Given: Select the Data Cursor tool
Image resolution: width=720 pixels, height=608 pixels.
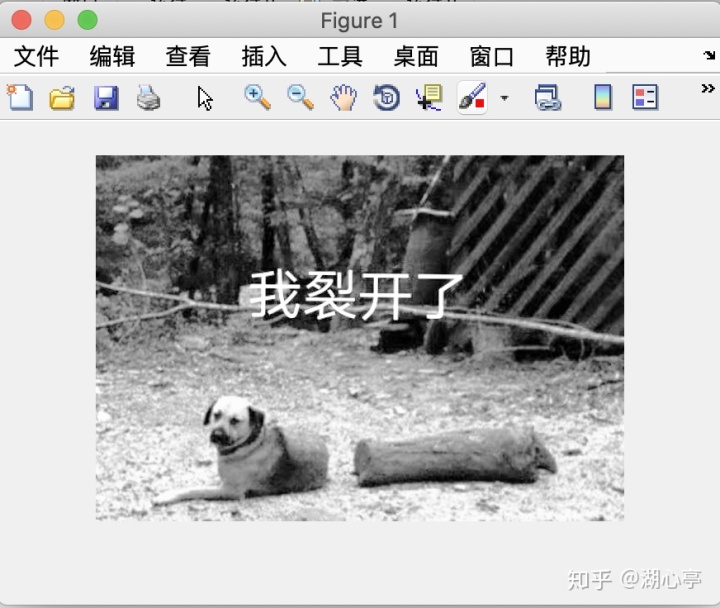Looking at the screenshot, I should (429, 97).
